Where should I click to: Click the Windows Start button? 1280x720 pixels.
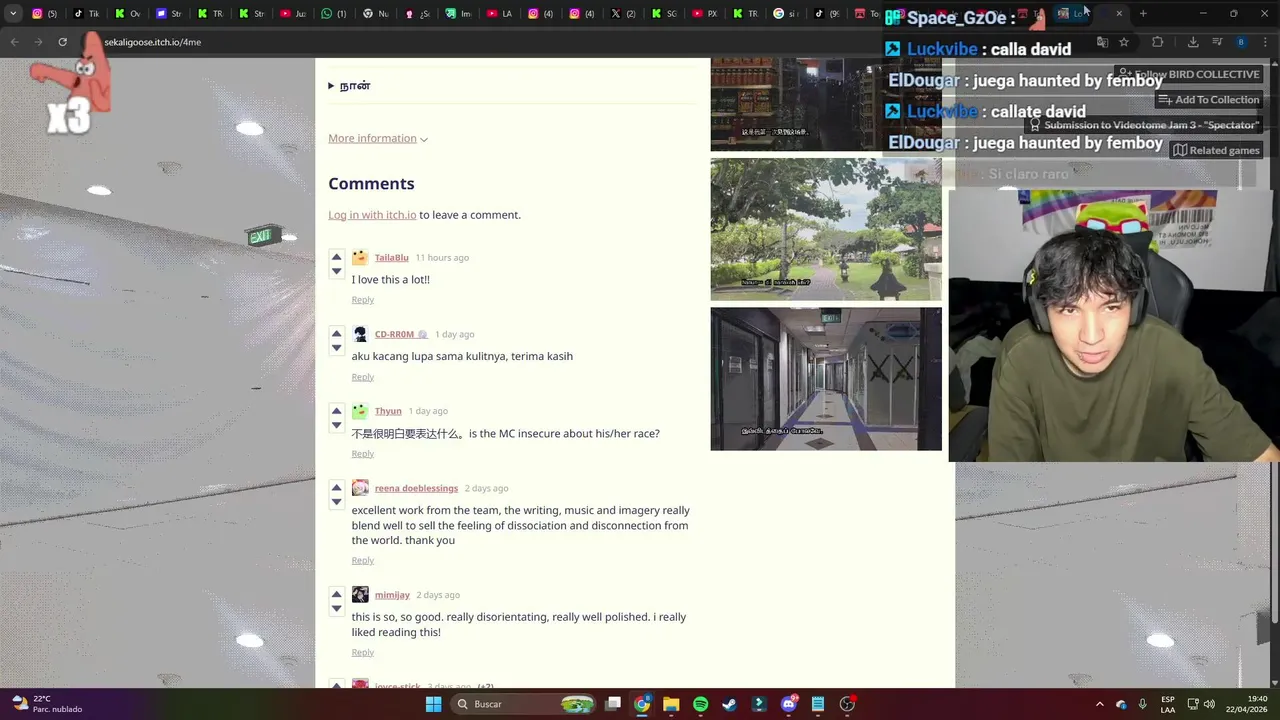pos(433,704)
